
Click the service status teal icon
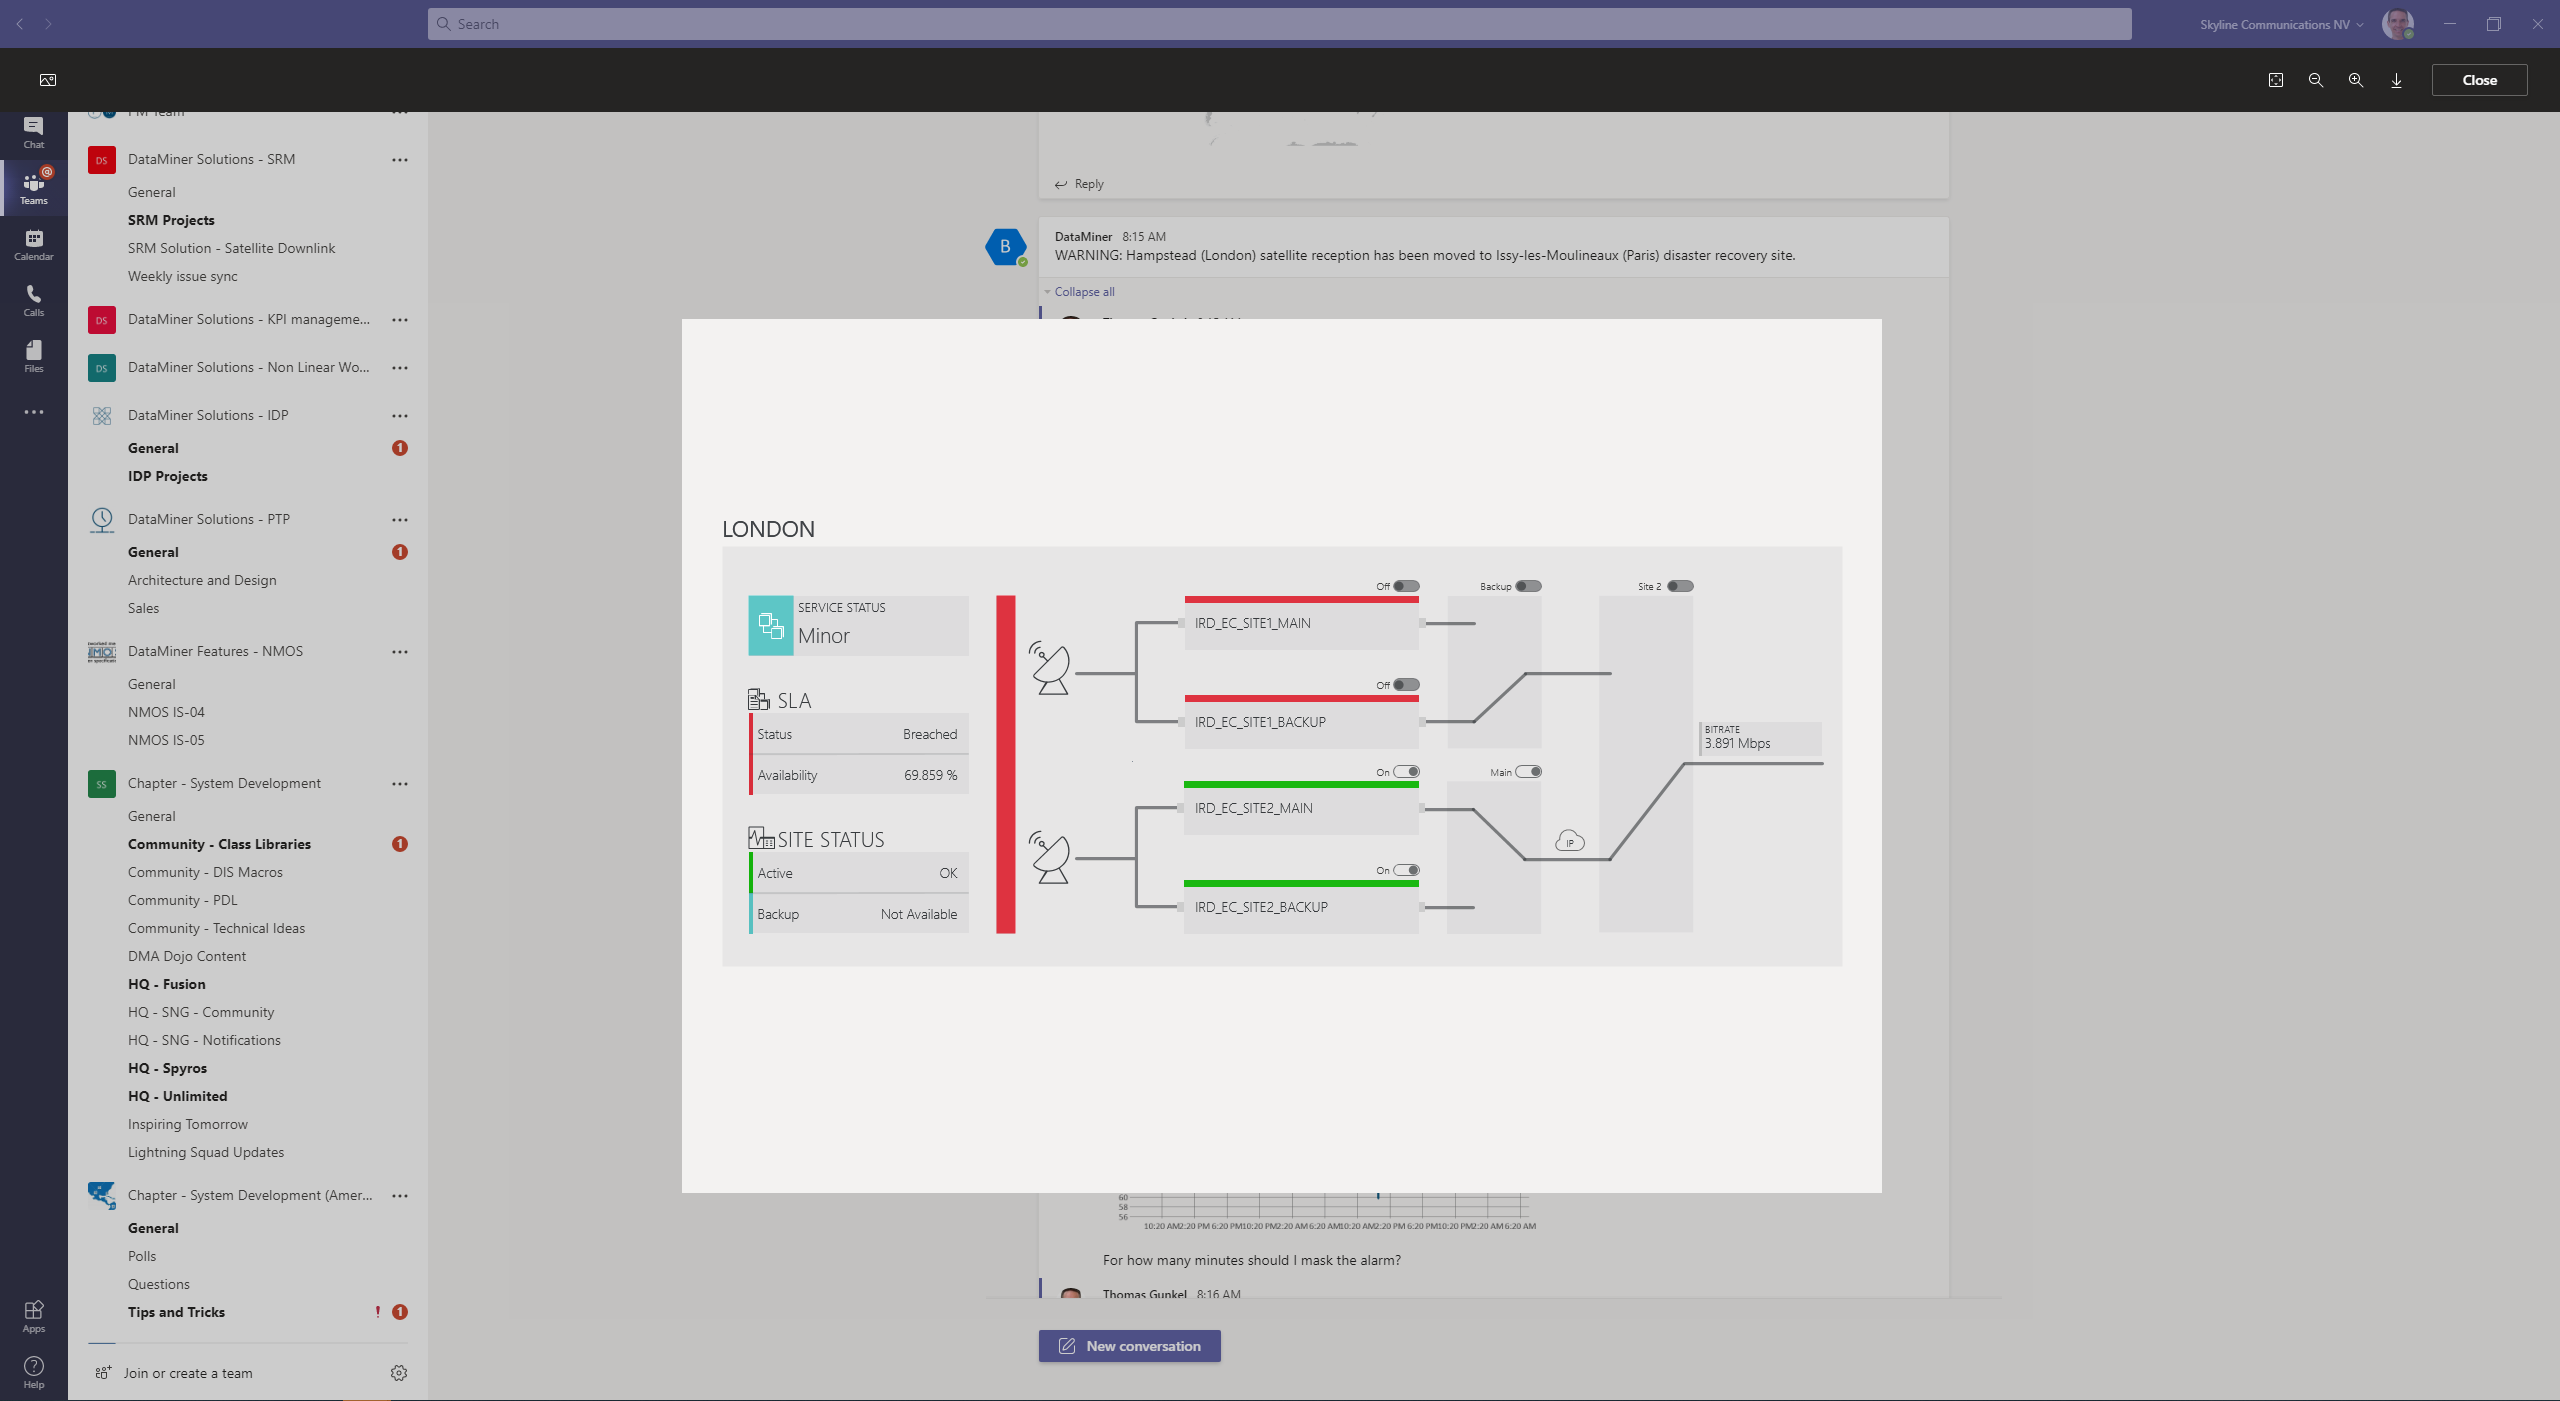click(770, 626)
